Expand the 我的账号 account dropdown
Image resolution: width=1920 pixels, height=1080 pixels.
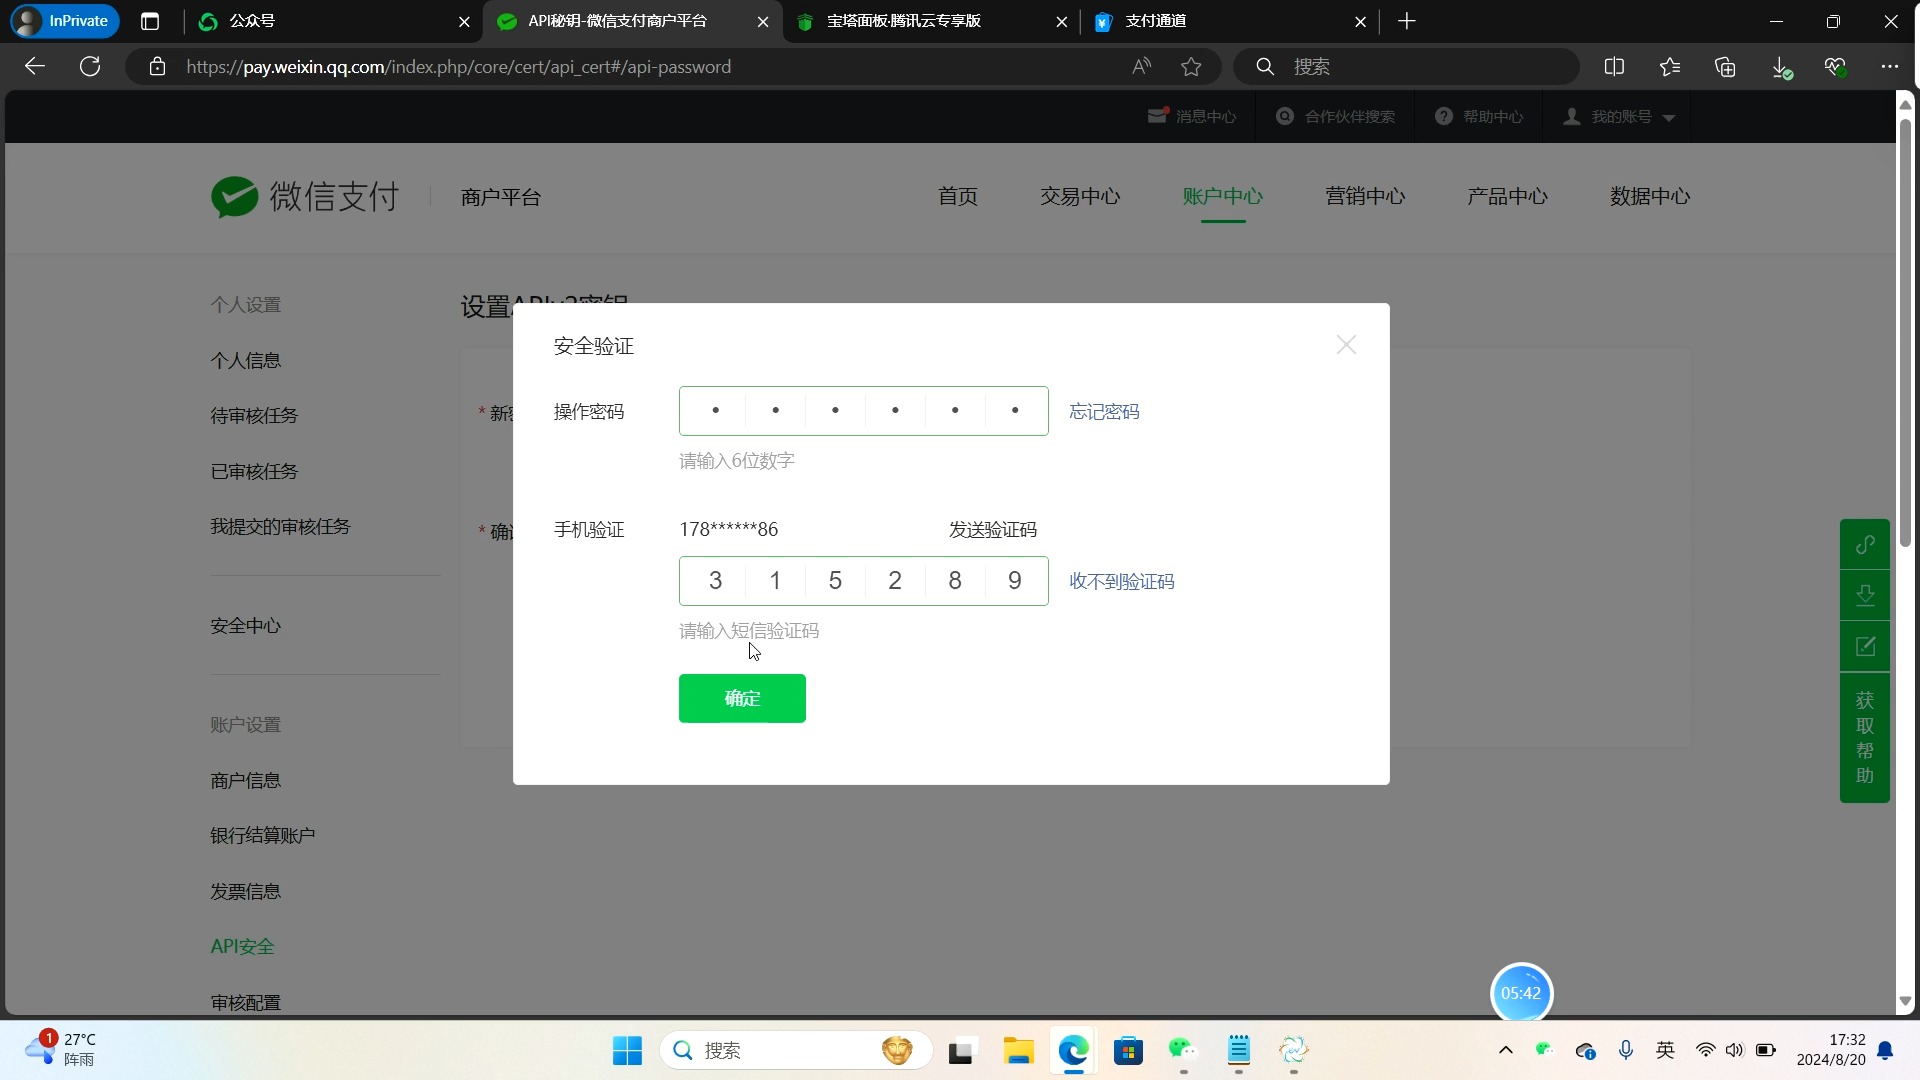coord(1617,116)
